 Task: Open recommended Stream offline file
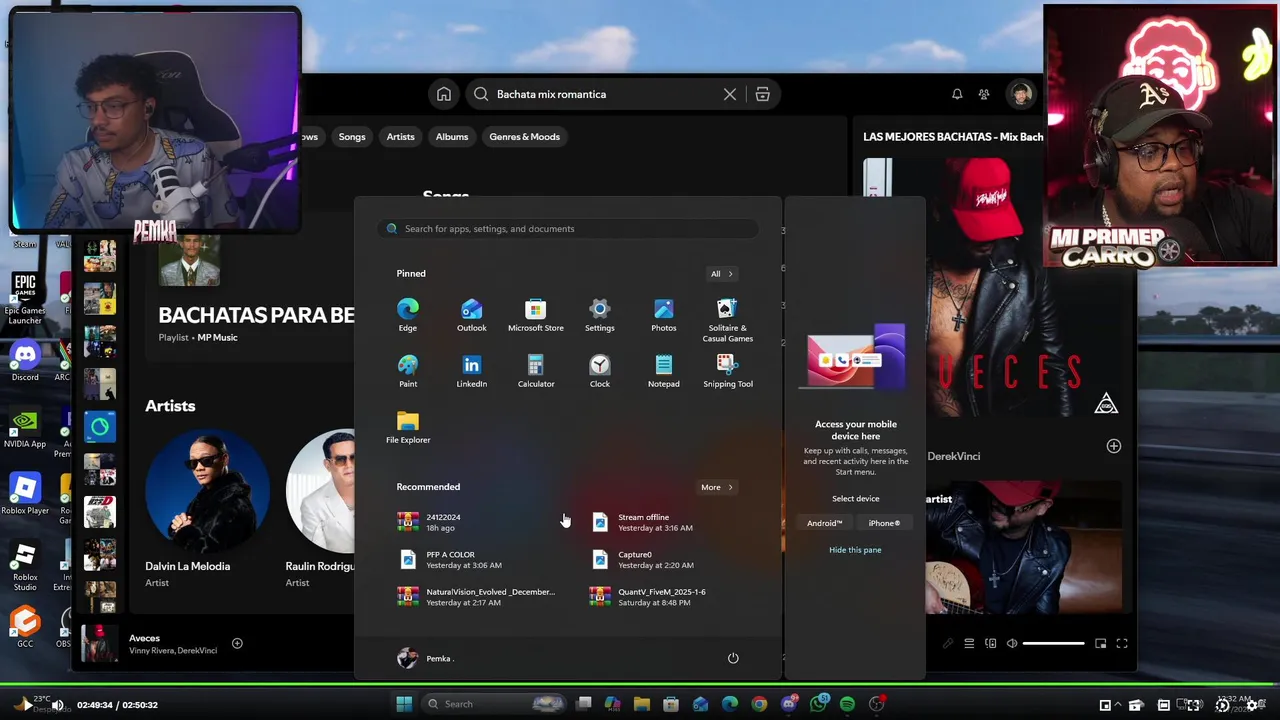[x=668, y=522]
